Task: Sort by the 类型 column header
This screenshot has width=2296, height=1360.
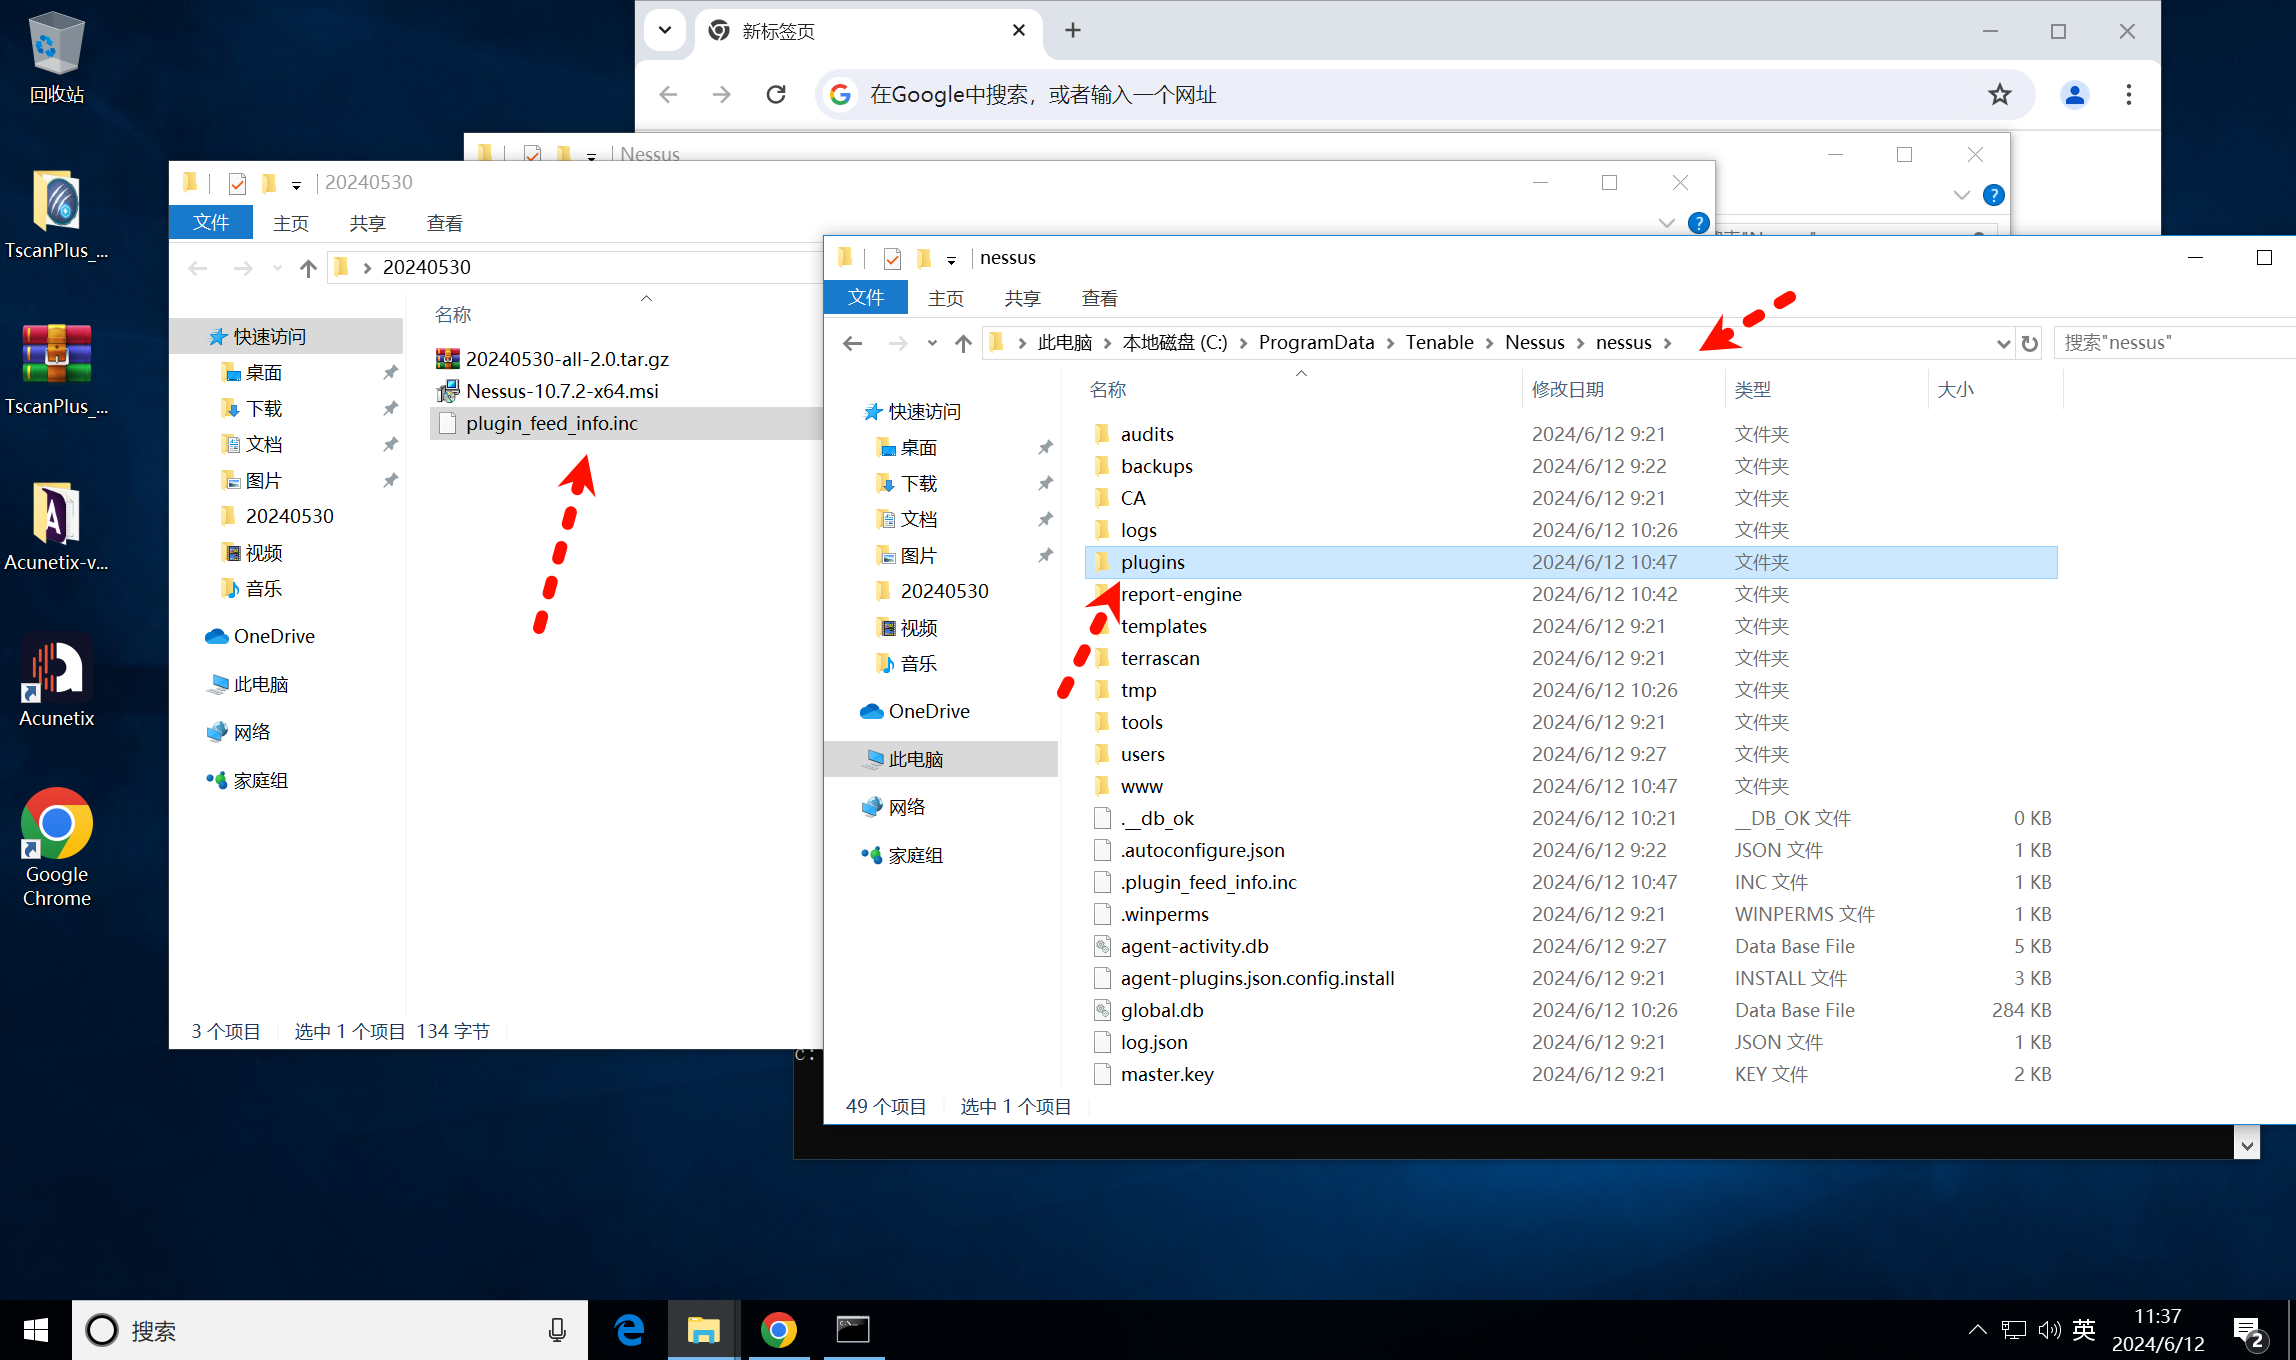Action: pos(1752,389)
